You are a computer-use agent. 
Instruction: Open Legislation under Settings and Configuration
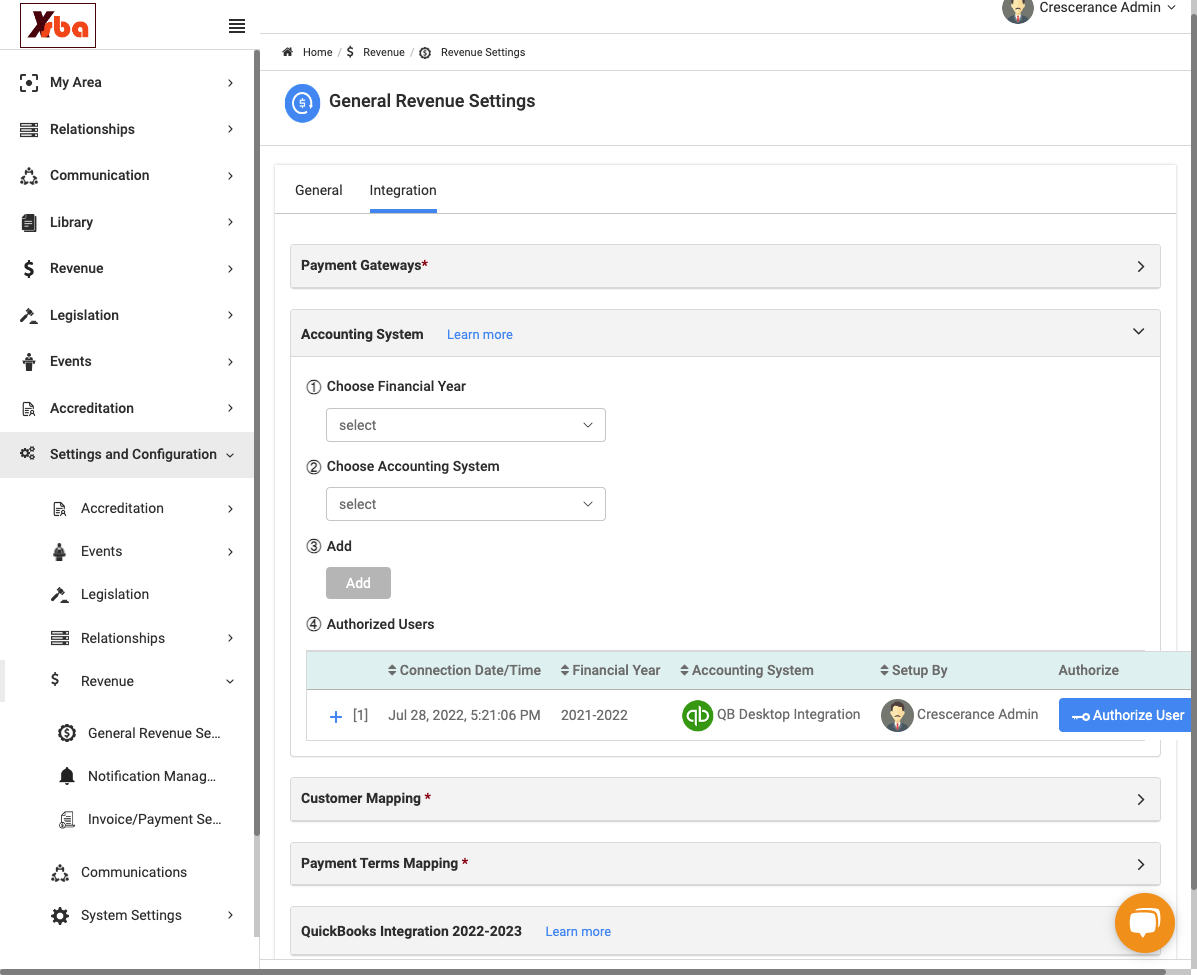click(115, 594)
